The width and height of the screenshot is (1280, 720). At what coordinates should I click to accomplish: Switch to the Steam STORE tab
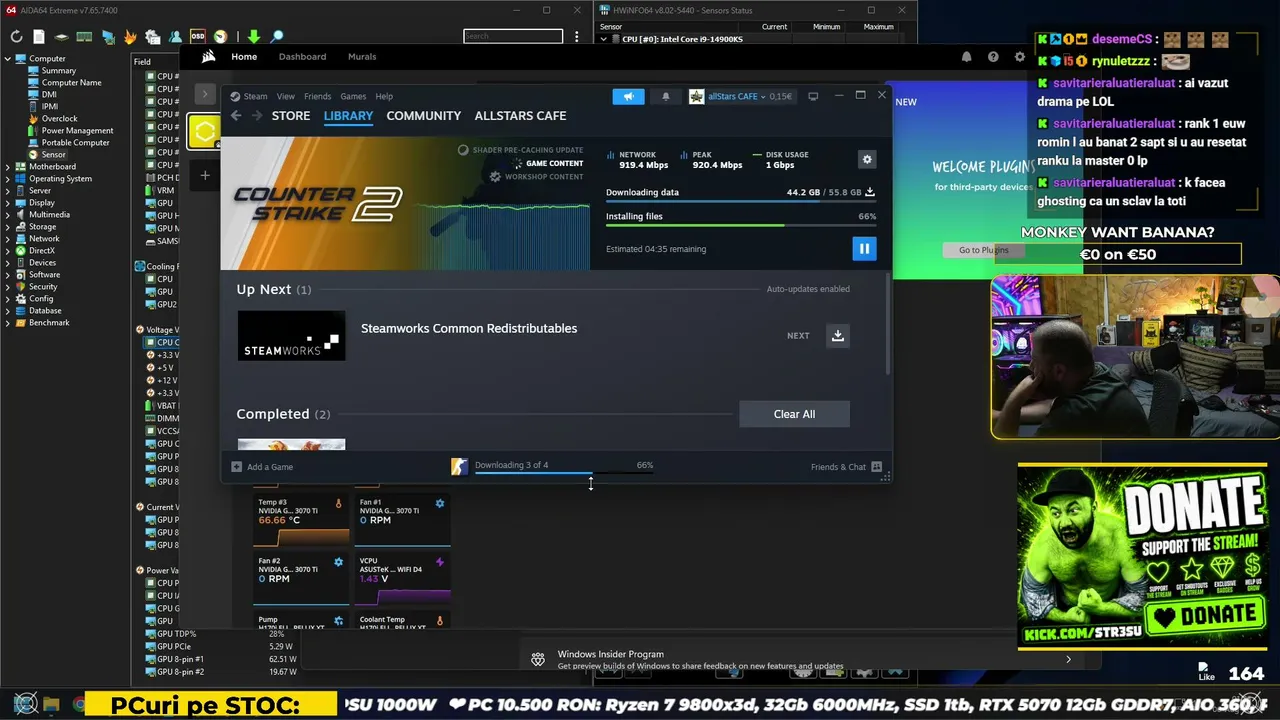pos(291,116)
